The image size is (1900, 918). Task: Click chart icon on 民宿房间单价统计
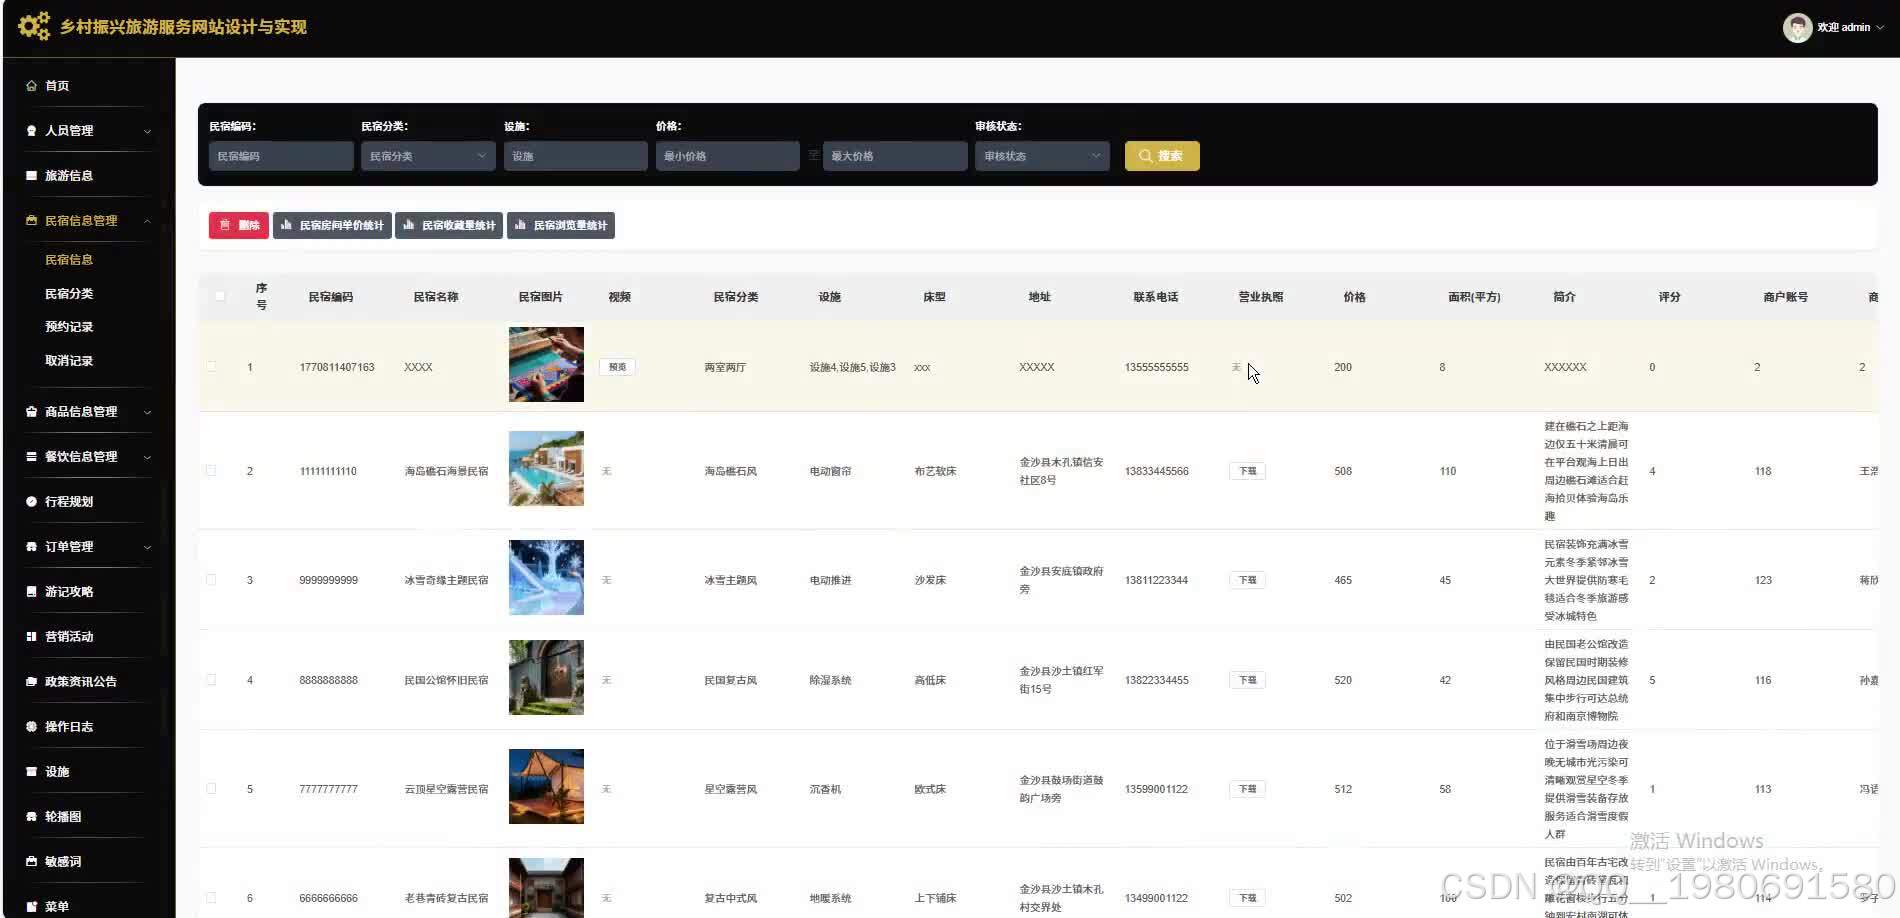287,225
